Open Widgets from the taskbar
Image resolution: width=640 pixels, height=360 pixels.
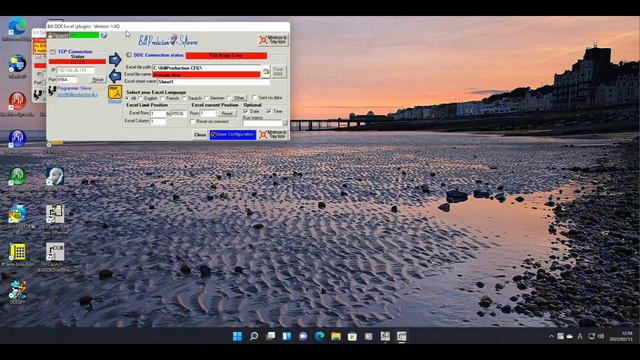coord(287,336)
